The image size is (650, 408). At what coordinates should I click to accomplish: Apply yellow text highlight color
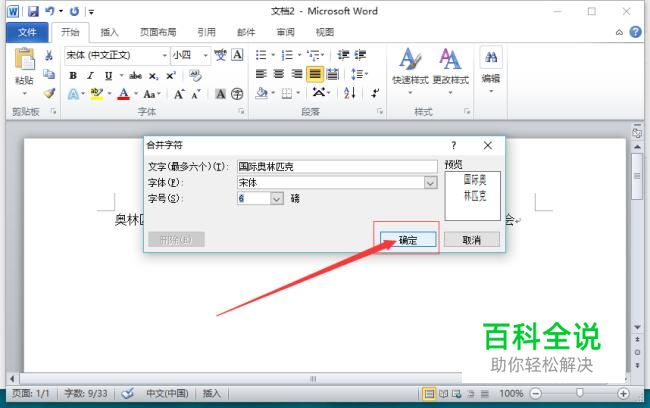pos(97,94)
